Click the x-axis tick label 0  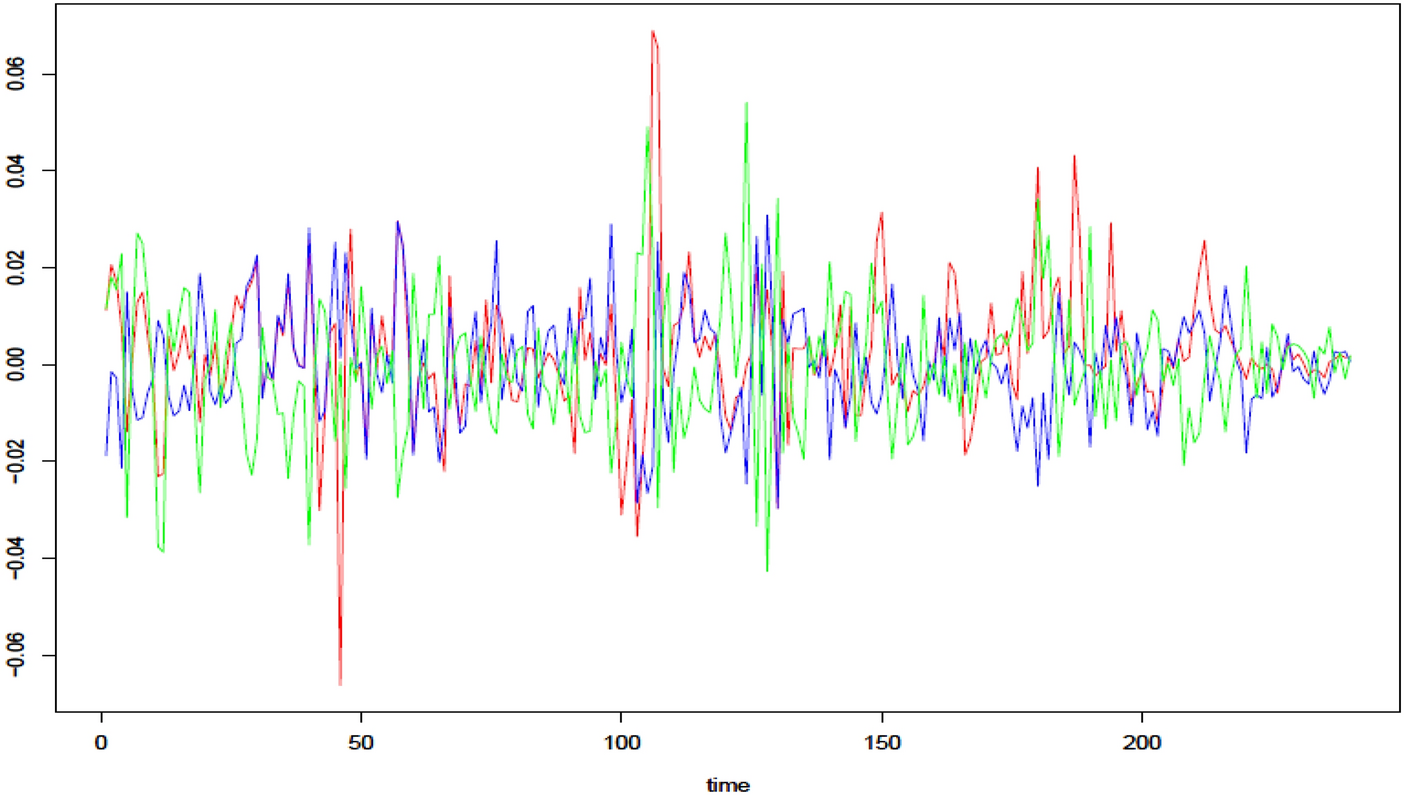101,745
